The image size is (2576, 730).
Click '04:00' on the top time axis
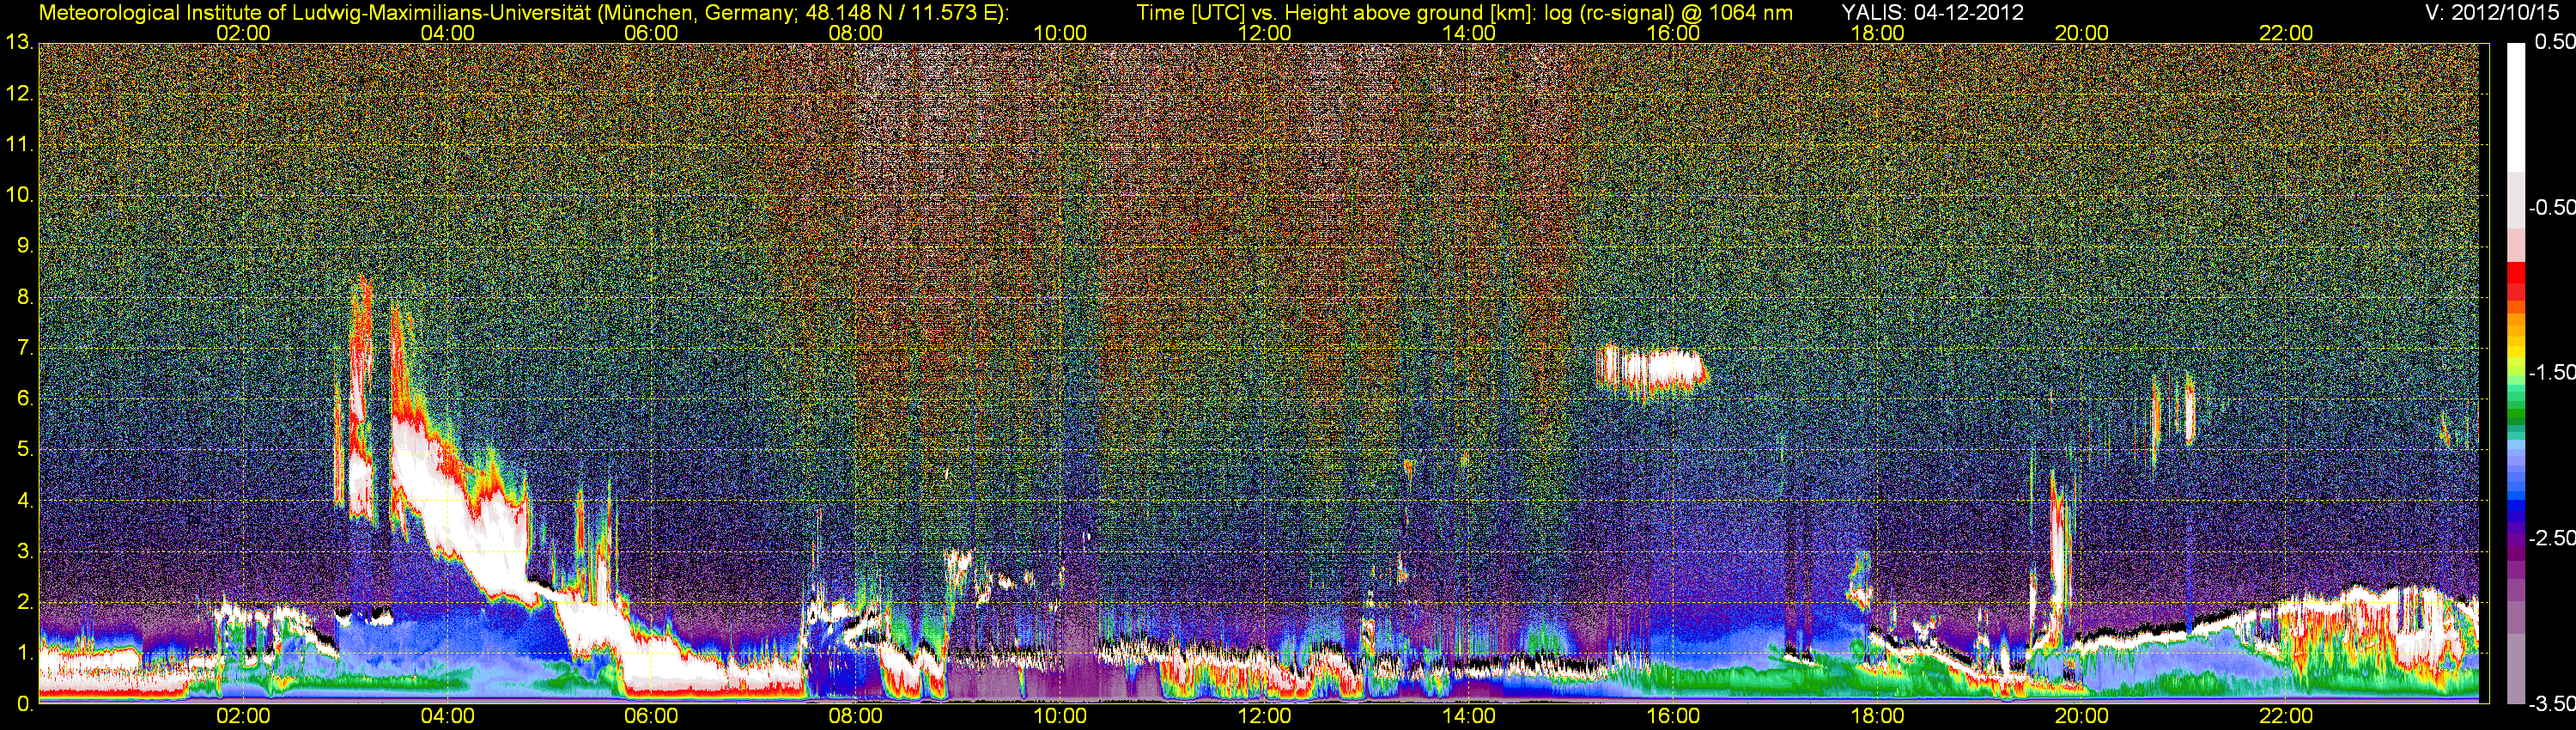pos(447,33)
